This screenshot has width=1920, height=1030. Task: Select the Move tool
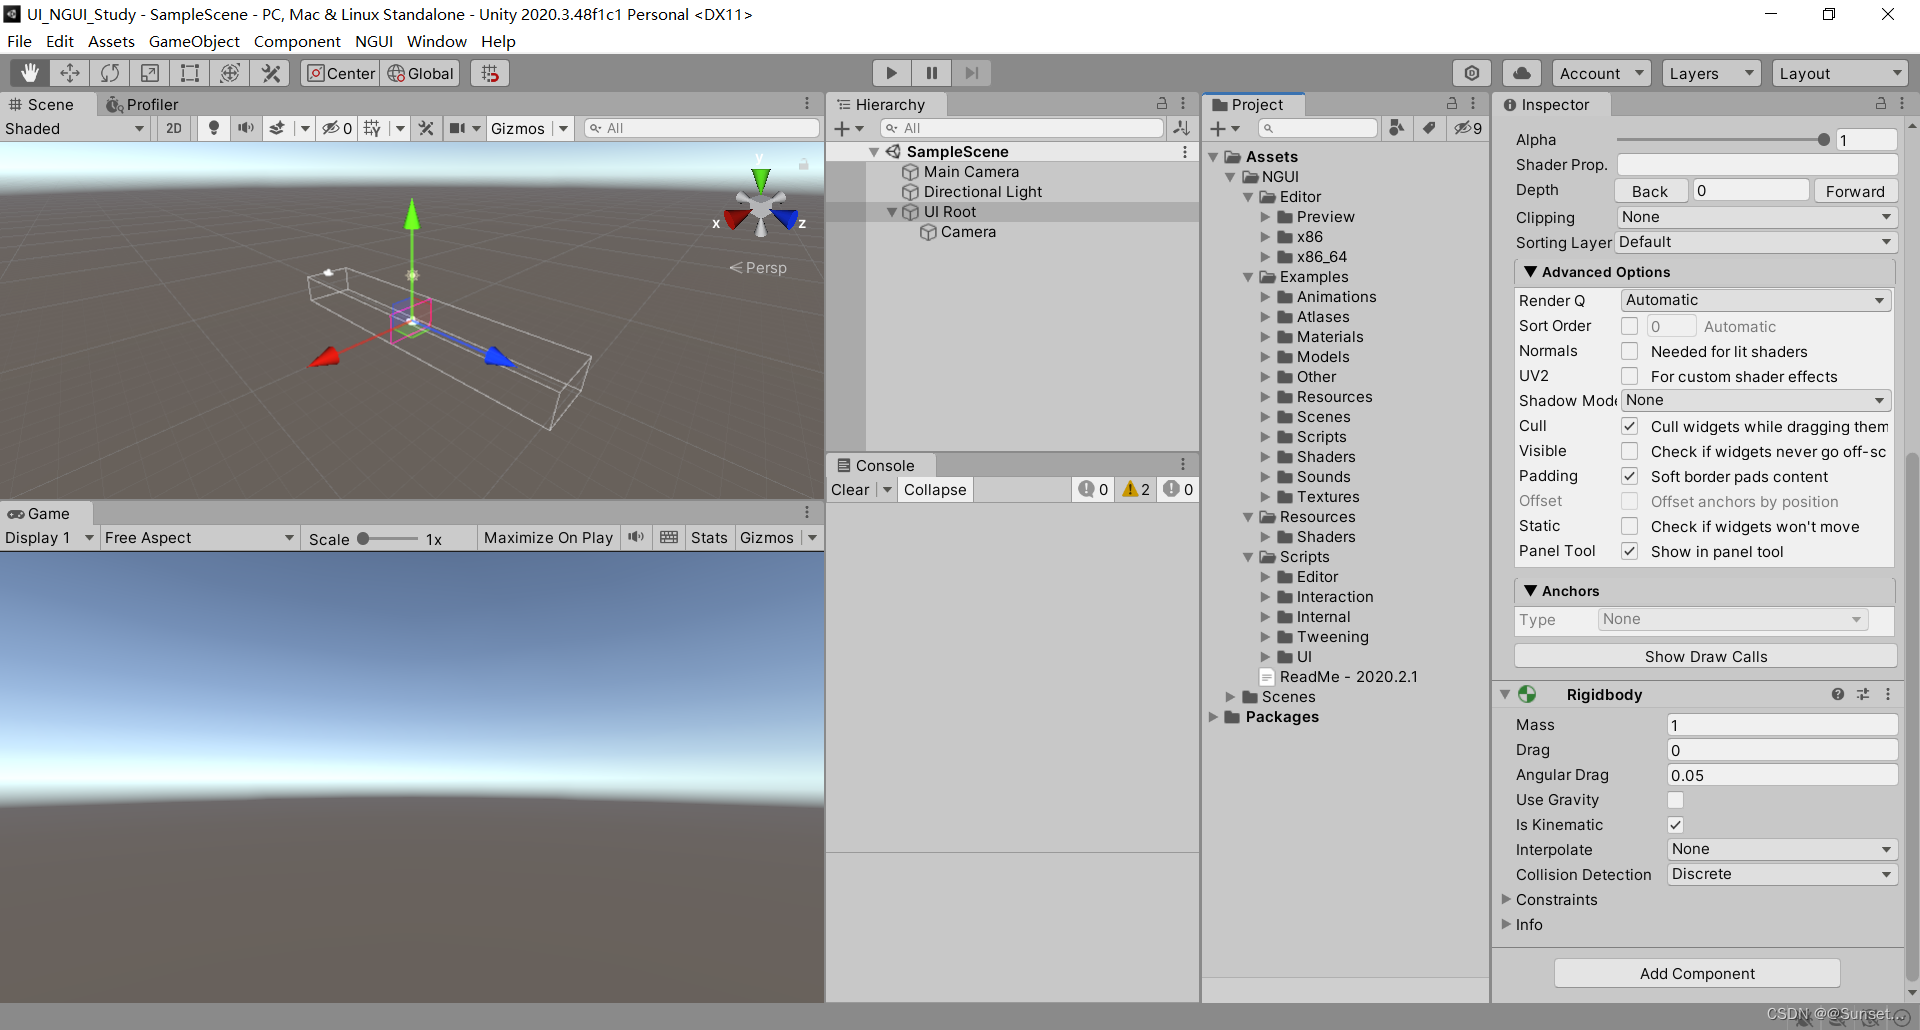(70, 73)
